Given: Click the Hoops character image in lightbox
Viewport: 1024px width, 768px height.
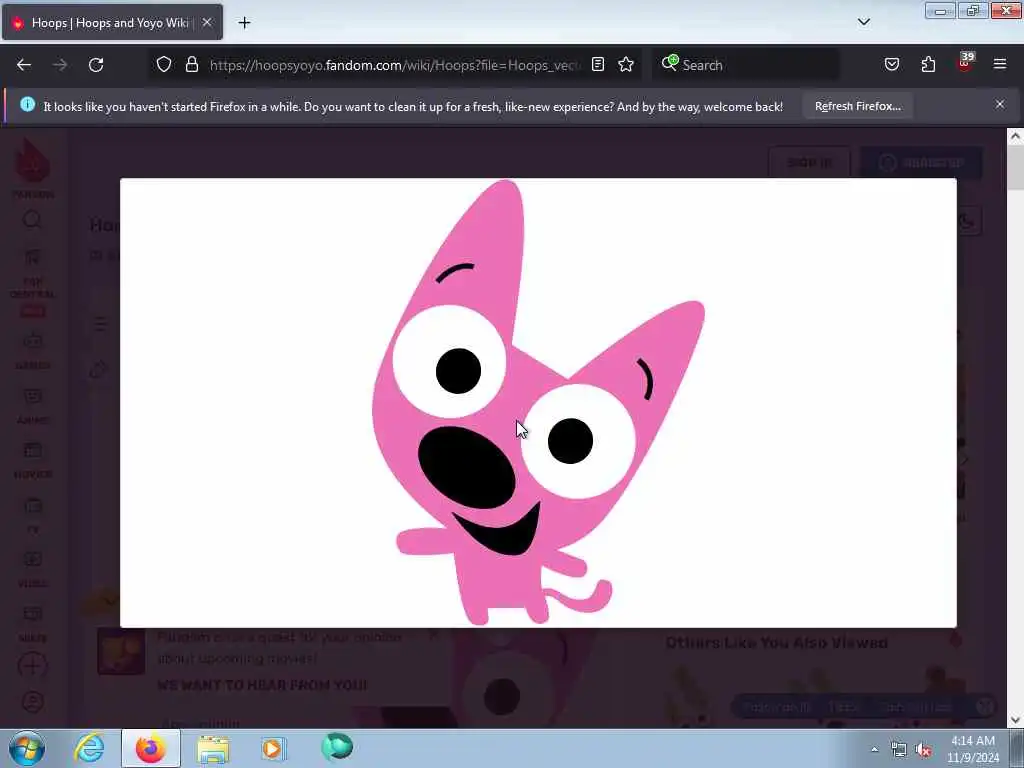Looking at the screenshot, I should (x=538, y=402).
